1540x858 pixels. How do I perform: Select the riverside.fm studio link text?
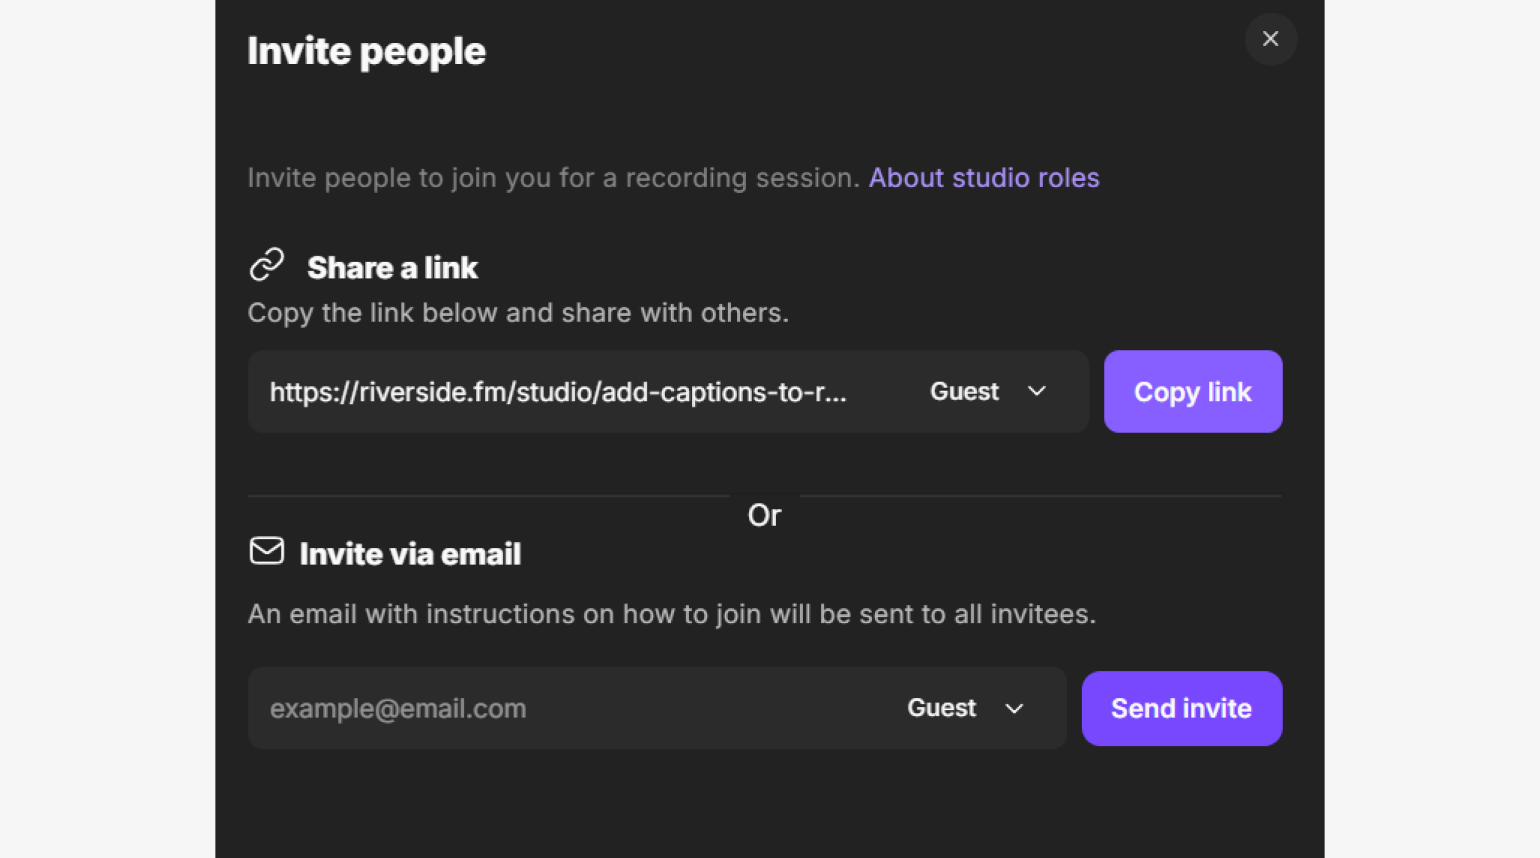pyautogui.click(x=558, y=392)
